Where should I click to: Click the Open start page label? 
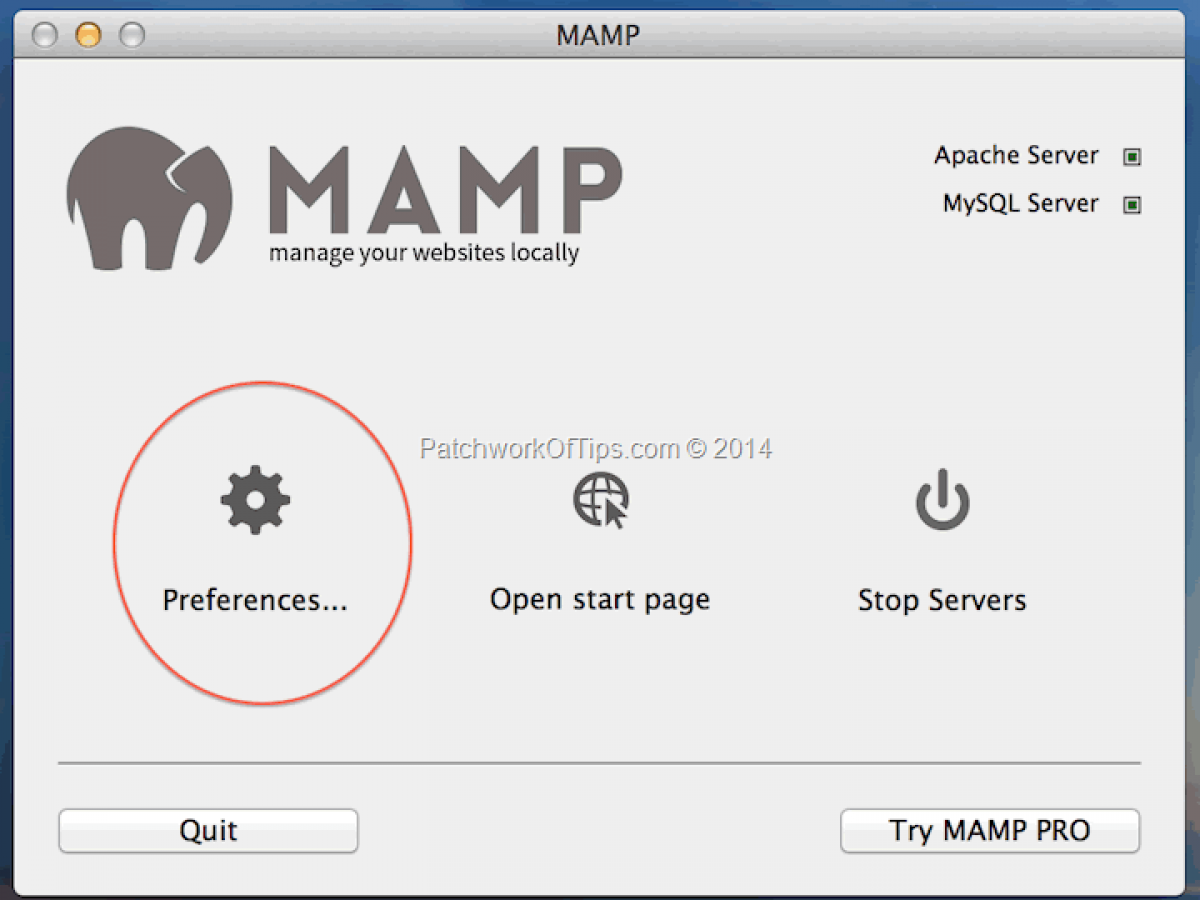click(x=600, y=600)
